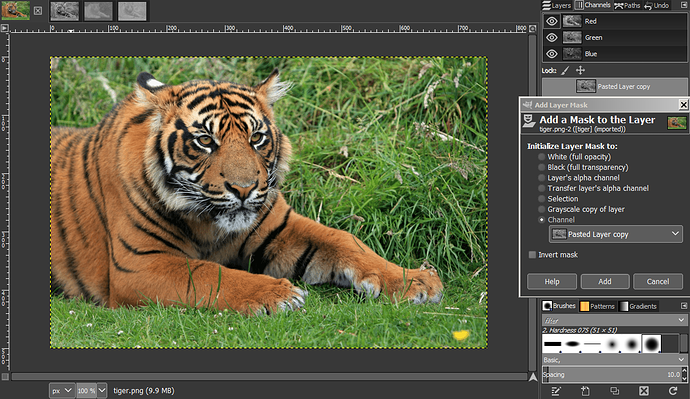Close the tiger image tab with the X icon

point(38,11)
